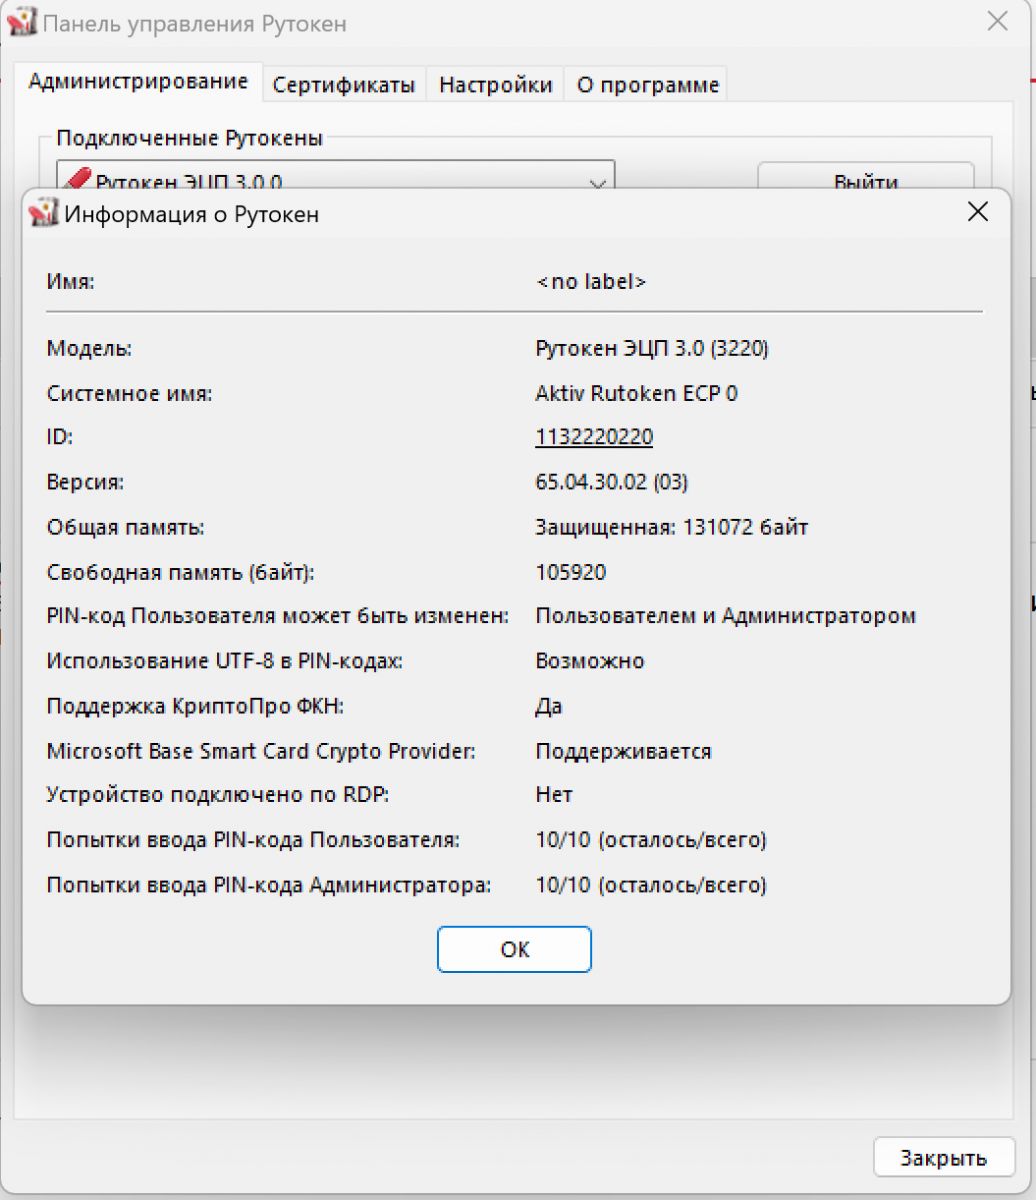Click the red token icon in the dropdown
Viewport: 1036px width, 1200px height.
[77, 180]
